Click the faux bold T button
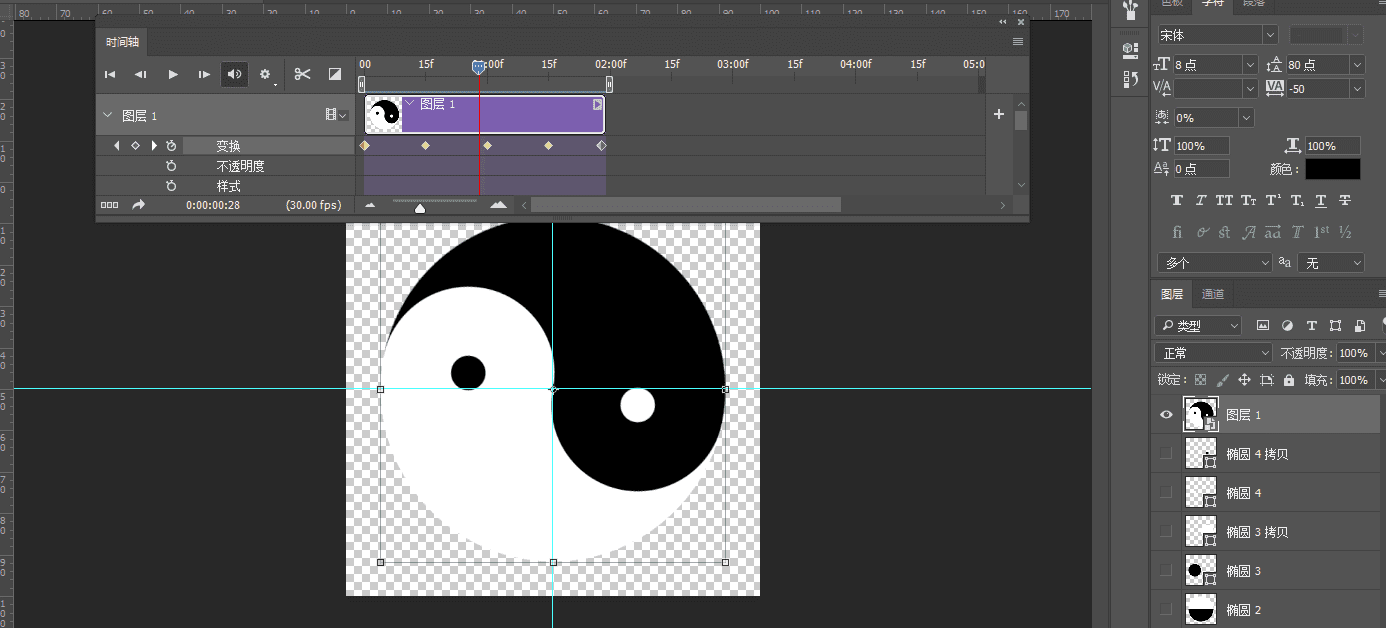 (1177, 200)
